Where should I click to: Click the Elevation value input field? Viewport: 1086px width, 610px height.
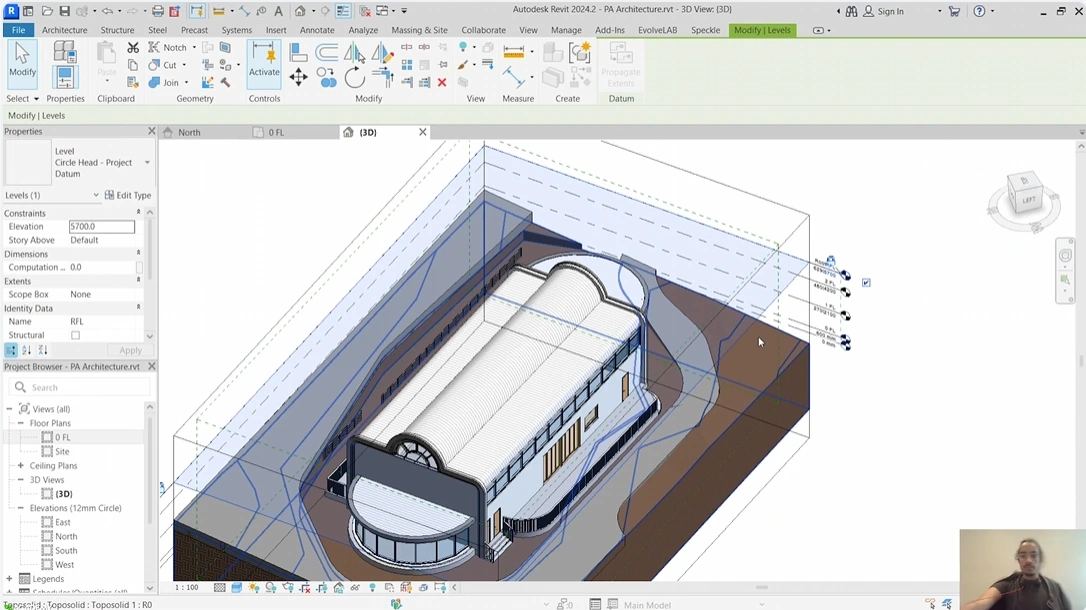[x=101, y=227]
